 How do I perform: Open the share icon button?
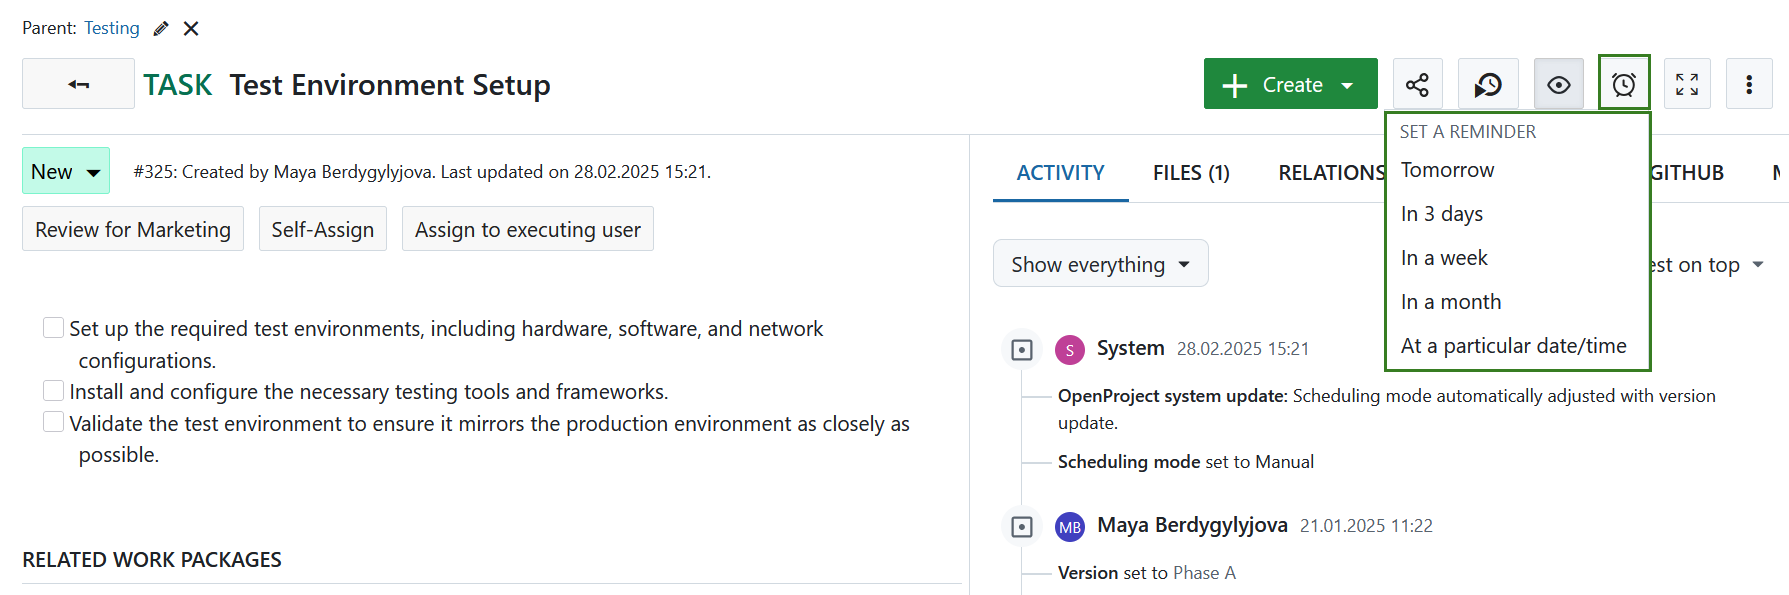tap(1417, 85)
